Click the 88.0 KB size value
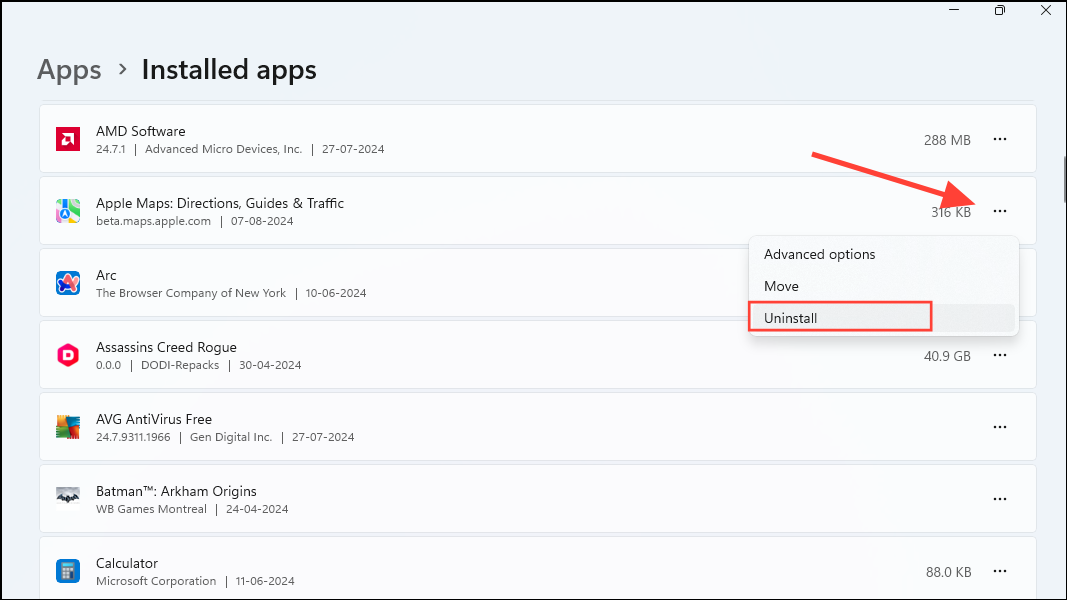Viewport: 1067px width, 600px height. (948, 572)
